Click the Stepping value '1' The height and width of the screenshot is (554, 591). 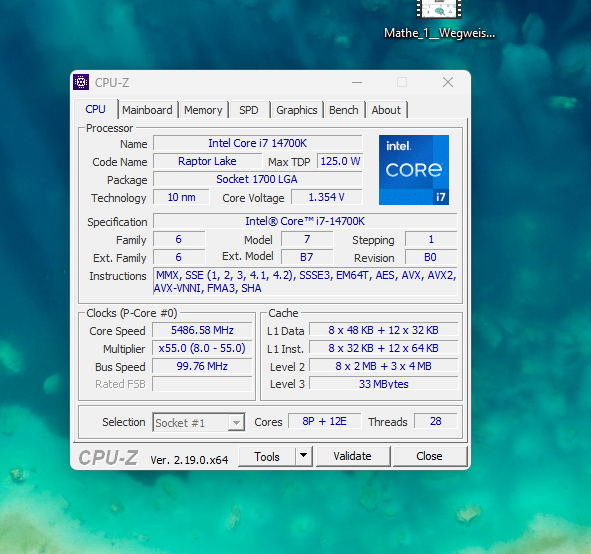point(431,239)
